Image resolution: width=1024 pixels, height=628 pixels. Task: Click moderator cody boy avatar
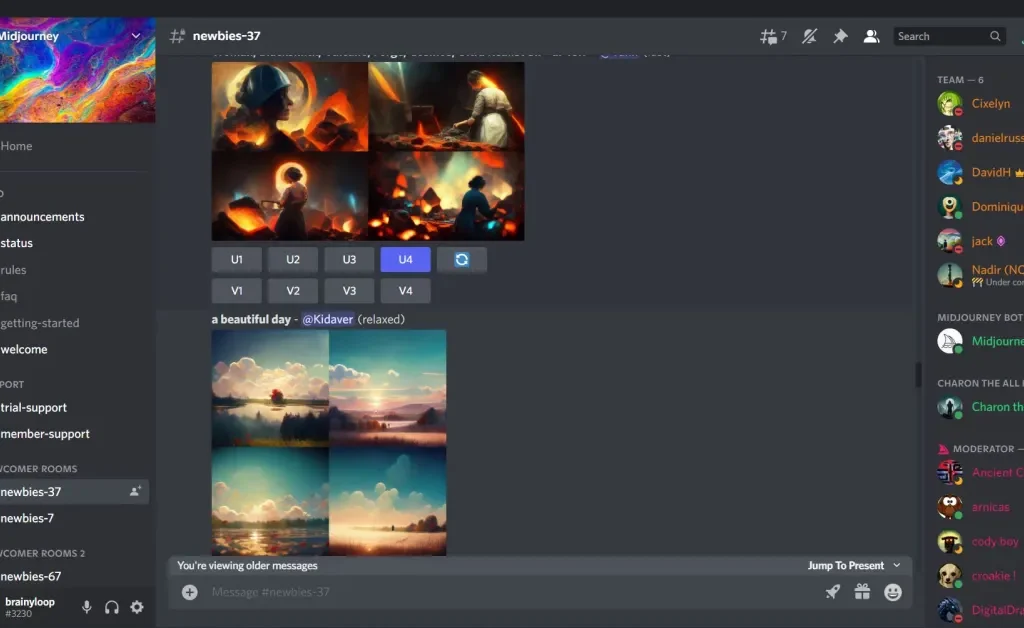click(950, 542)
